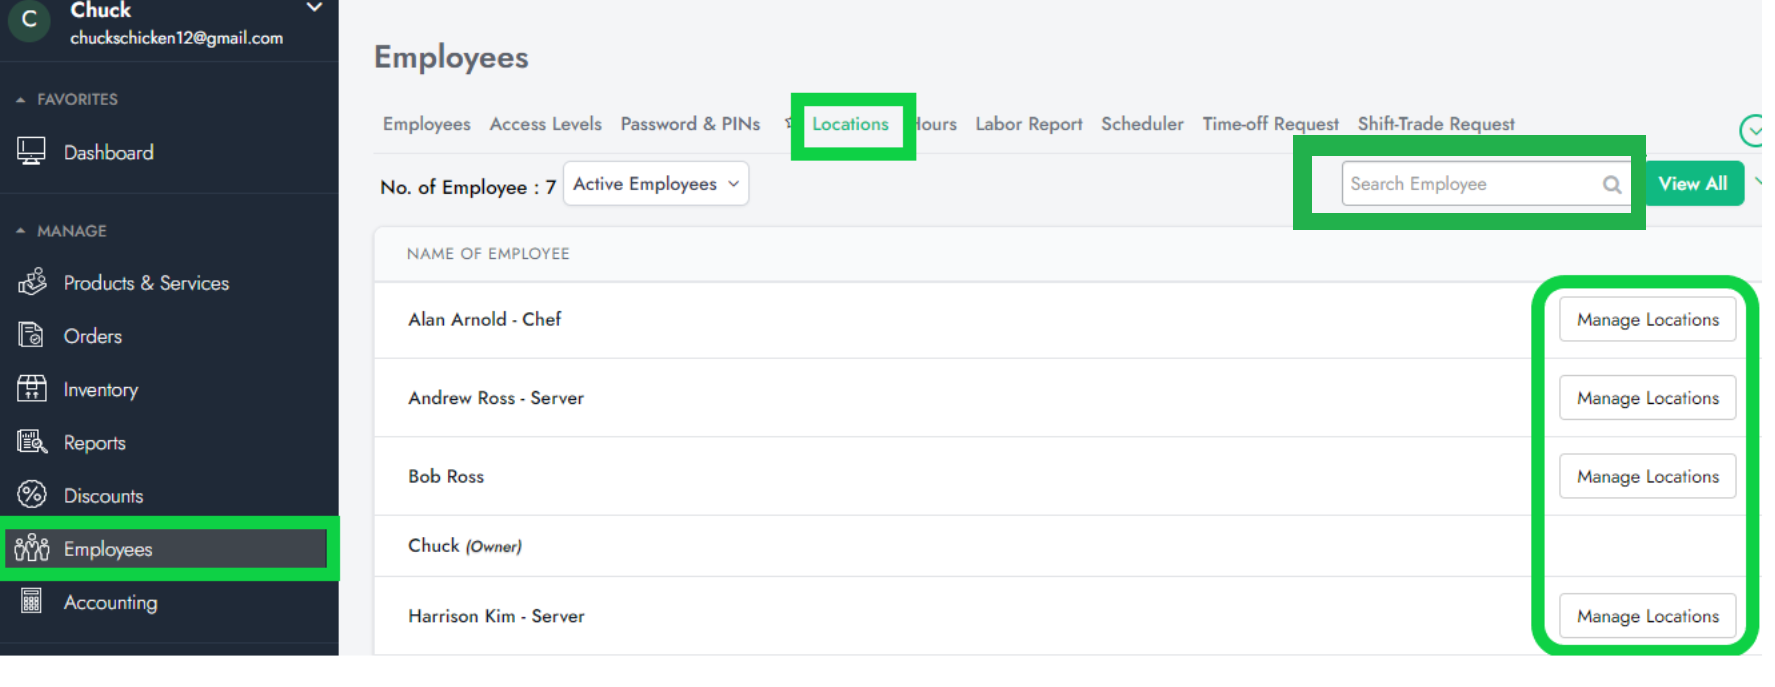This screenshot has height=687, width=1775.
Task: Open the Labor Report tab
Action: [x=1028, y=124]
